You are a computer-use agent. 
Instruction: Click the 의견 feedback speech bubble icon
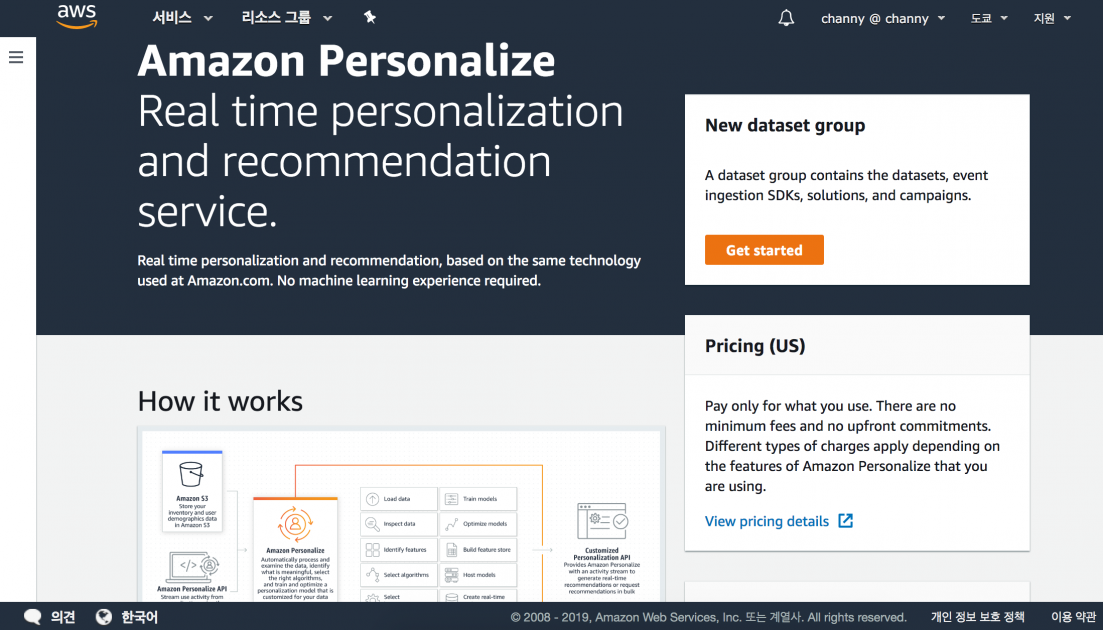coord(32,616)
